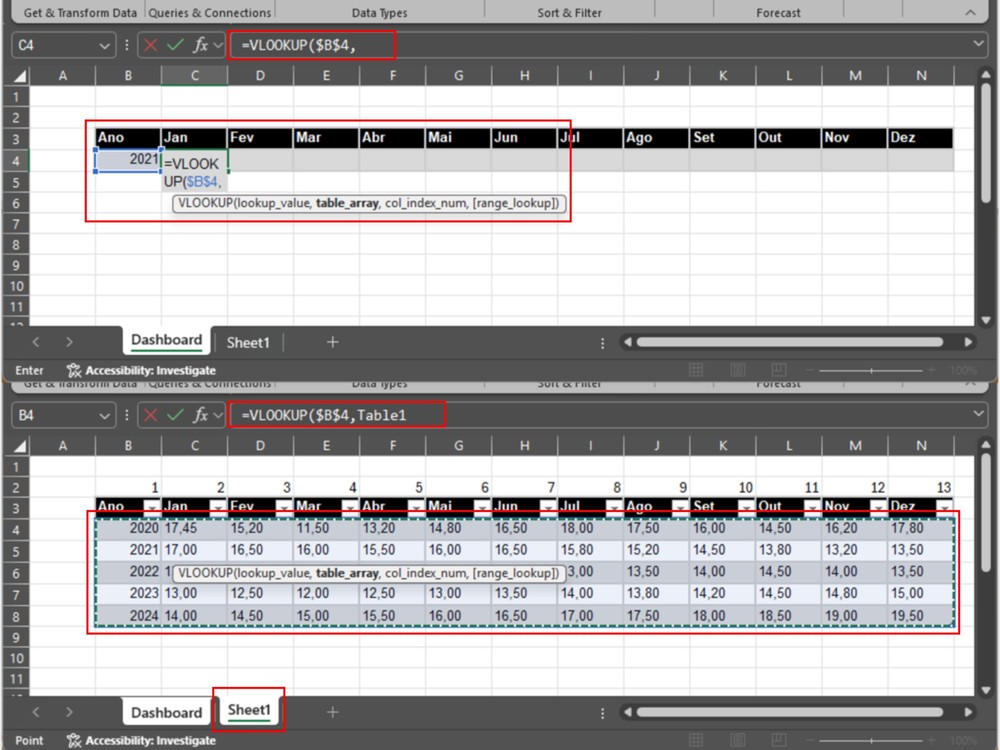Select row 8 header in bottom window
Image resolution: width=1000 pixels, height=750 pixels.
[16, 616]
